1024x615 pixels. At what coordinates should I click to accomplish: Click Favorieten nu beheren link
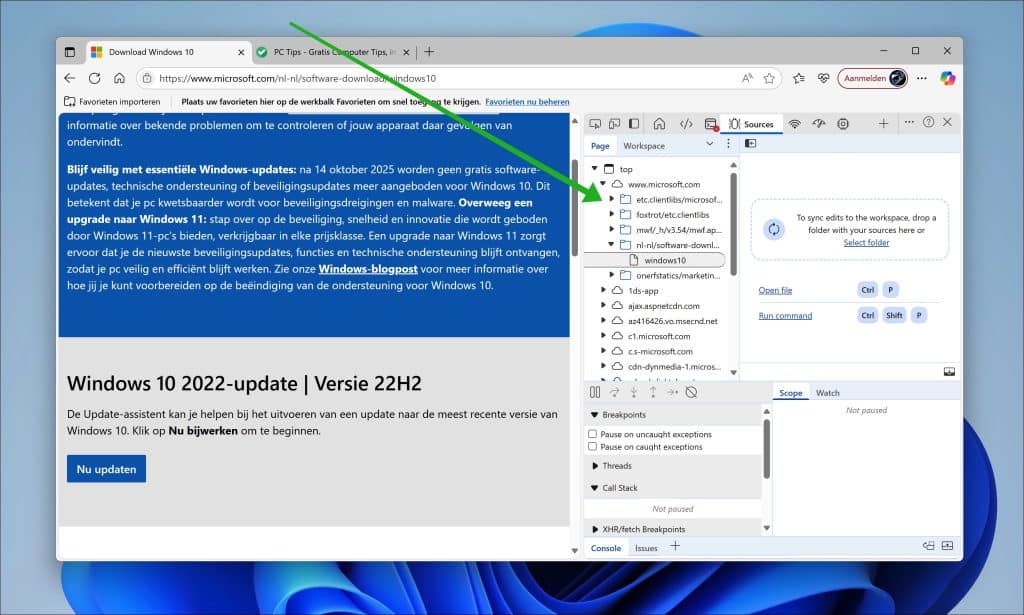pyautogui.click(x=527, y=102)
